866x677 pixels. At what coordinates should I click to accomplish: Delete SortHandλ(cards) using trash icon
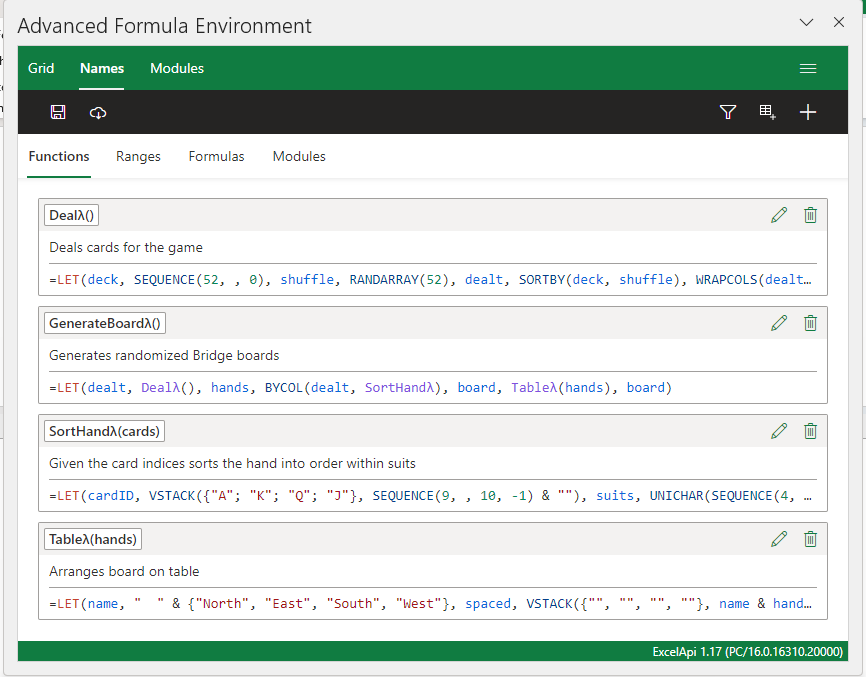click(x=810, y=431)
